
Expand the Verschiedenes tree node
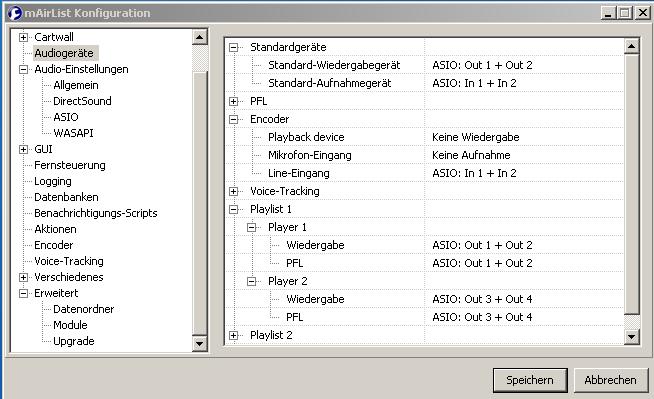[23, 277]
